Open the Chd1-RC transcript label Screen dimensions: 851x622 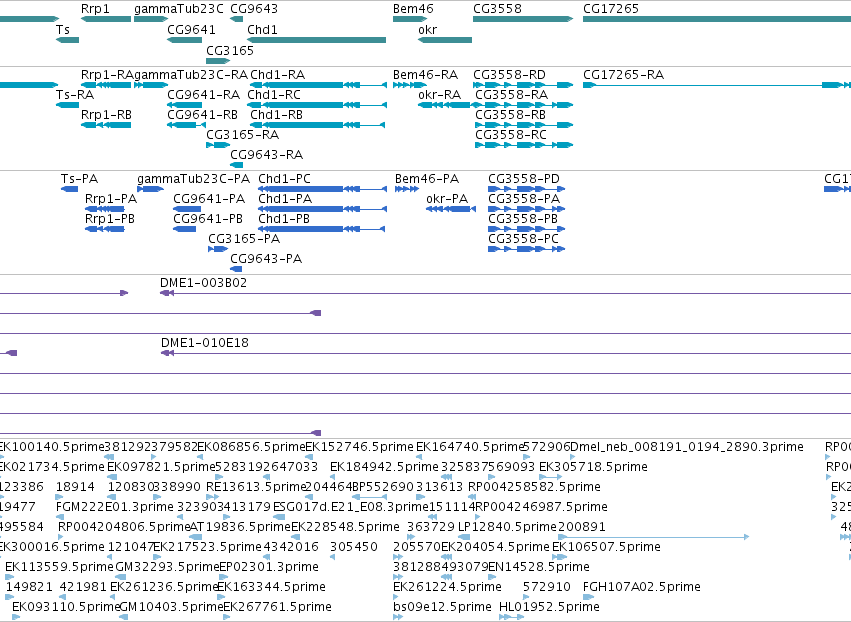pos(274,94)
